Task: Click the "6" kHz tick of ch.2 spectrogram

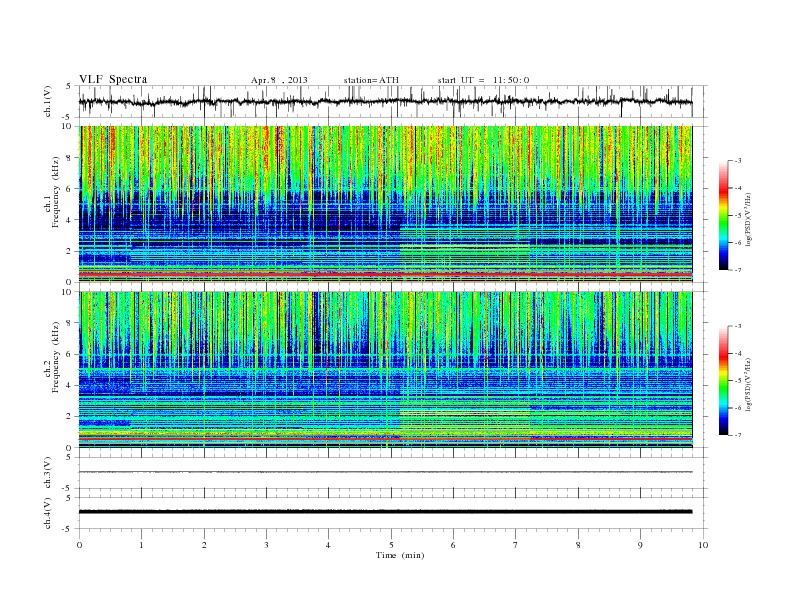Action: (x=70, y=354)
